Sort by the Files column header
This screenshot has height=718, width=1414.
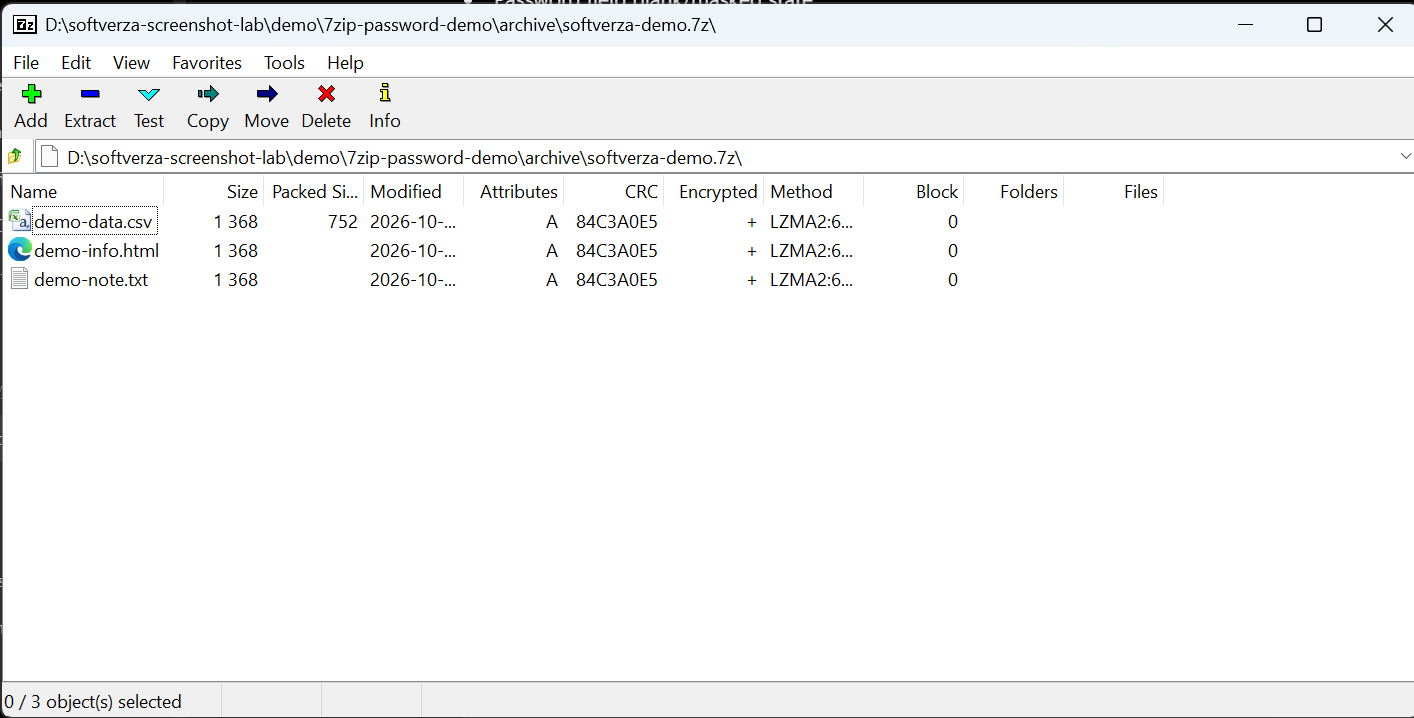[1114, 191]
